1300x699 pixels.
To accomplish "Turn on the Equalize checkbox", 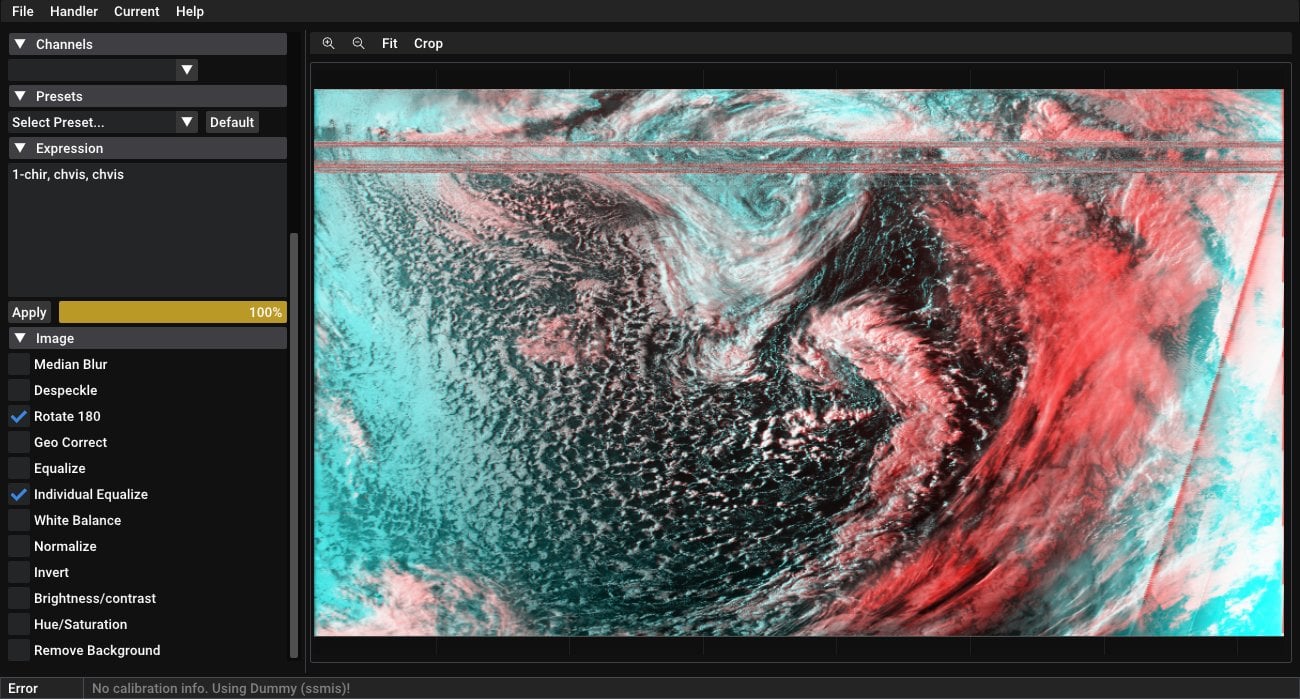I will click(19, 468).
